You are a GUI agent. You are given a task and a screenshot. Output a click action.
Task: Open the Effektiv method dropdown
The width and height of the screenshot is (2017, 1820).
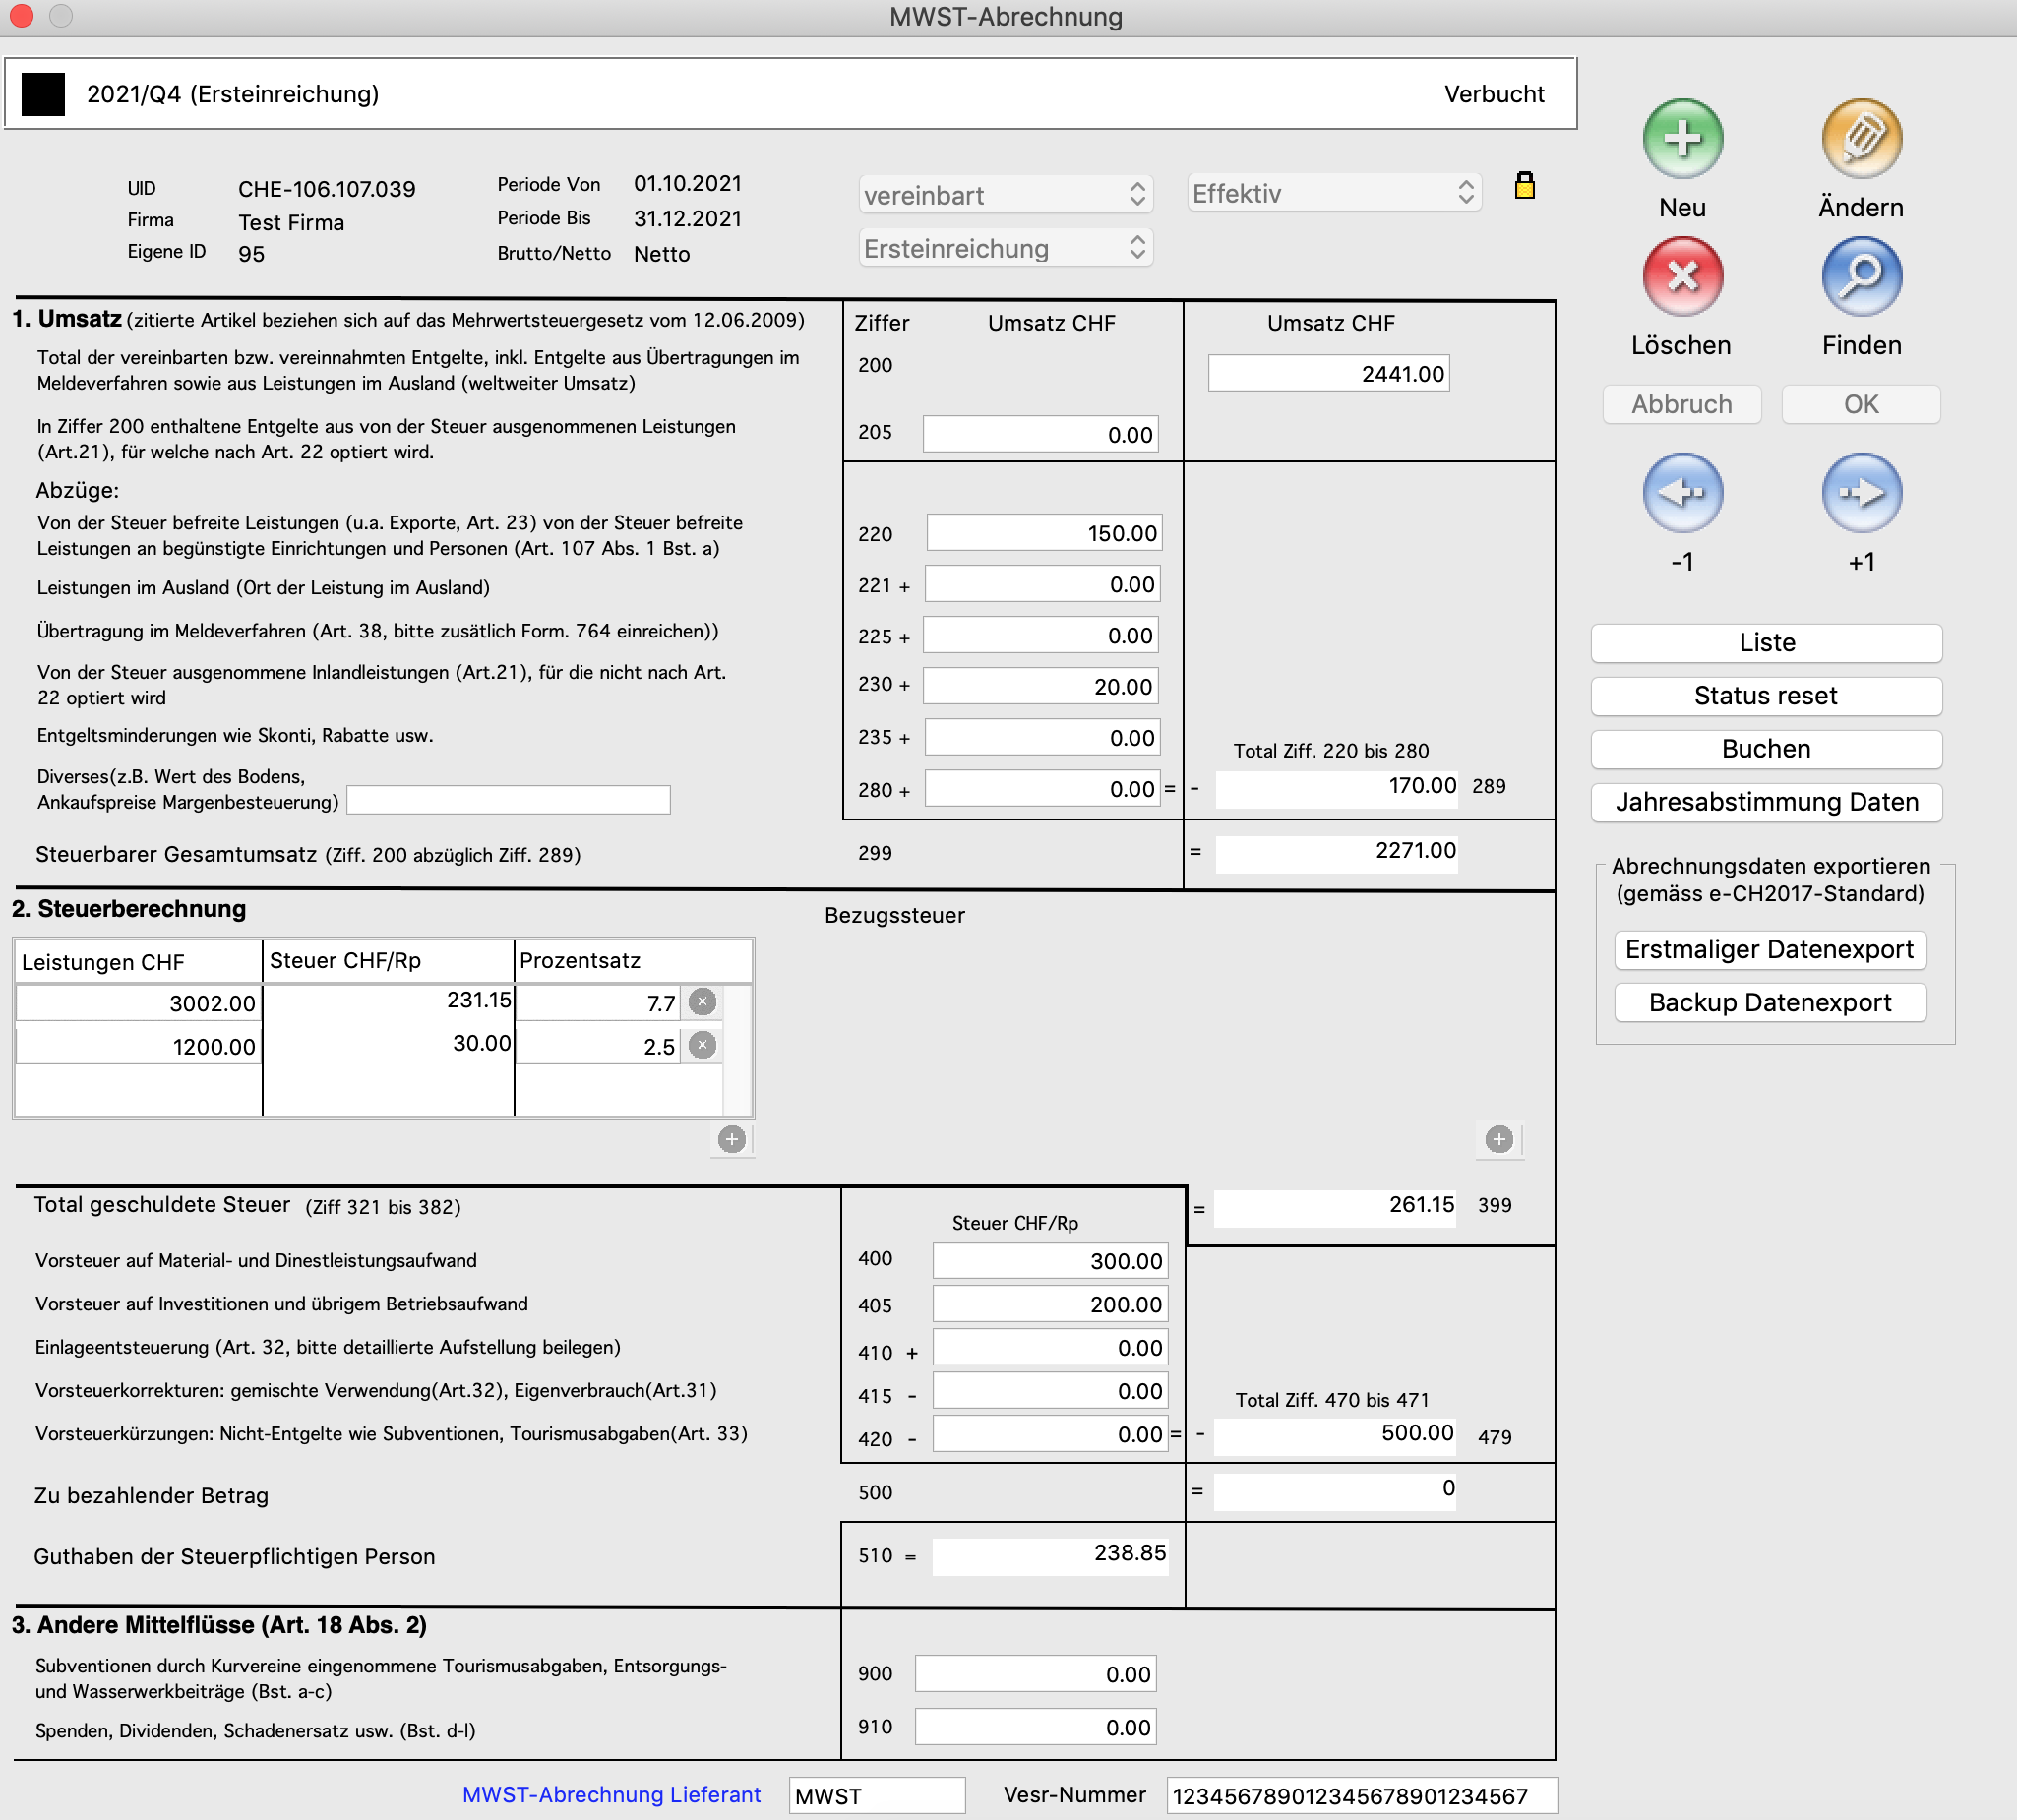1333,193
